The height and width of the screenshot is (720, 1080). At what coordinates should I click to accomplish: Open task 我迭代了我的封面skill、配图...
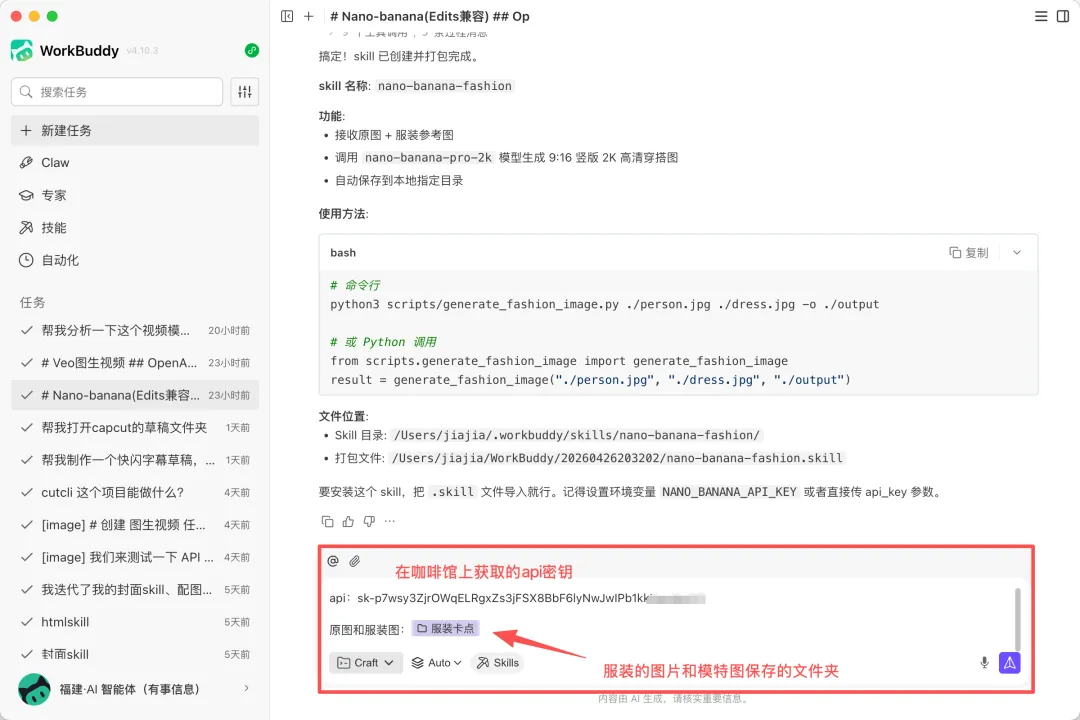point(134,590)
